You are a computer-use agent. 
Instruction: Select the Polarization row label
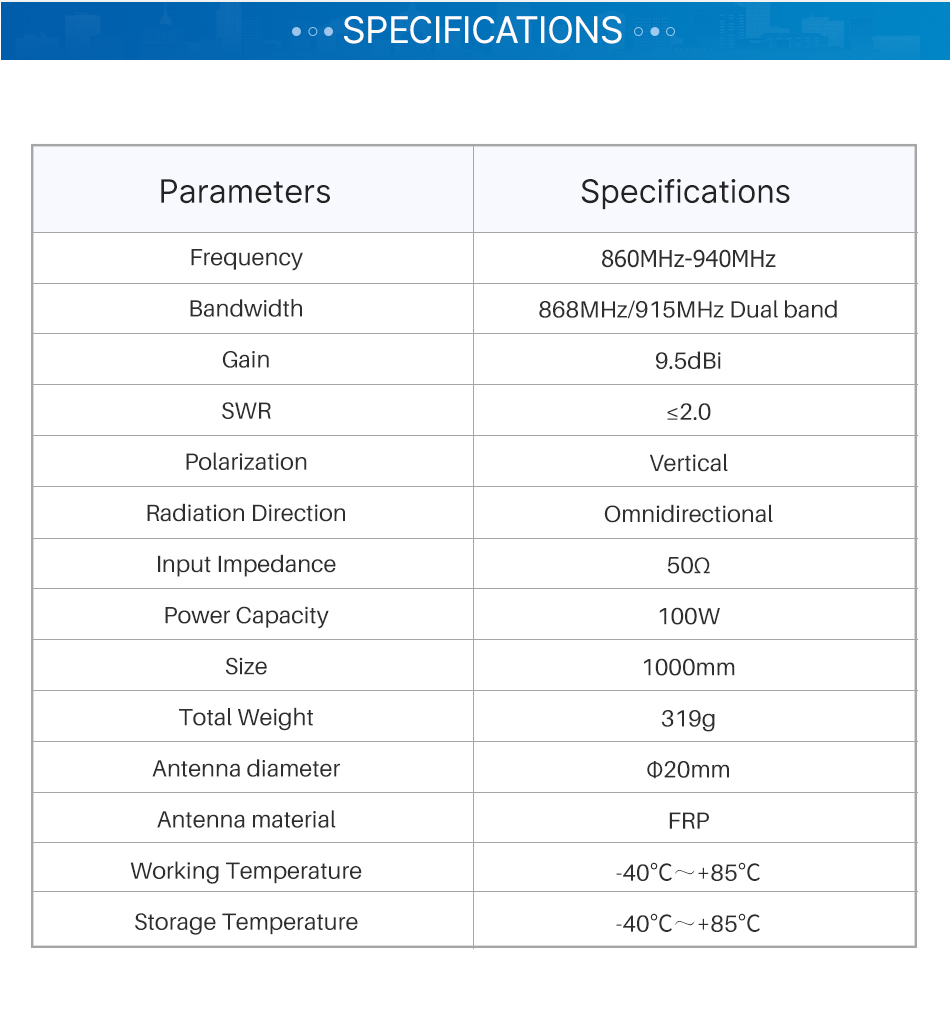tap(246, 462)
